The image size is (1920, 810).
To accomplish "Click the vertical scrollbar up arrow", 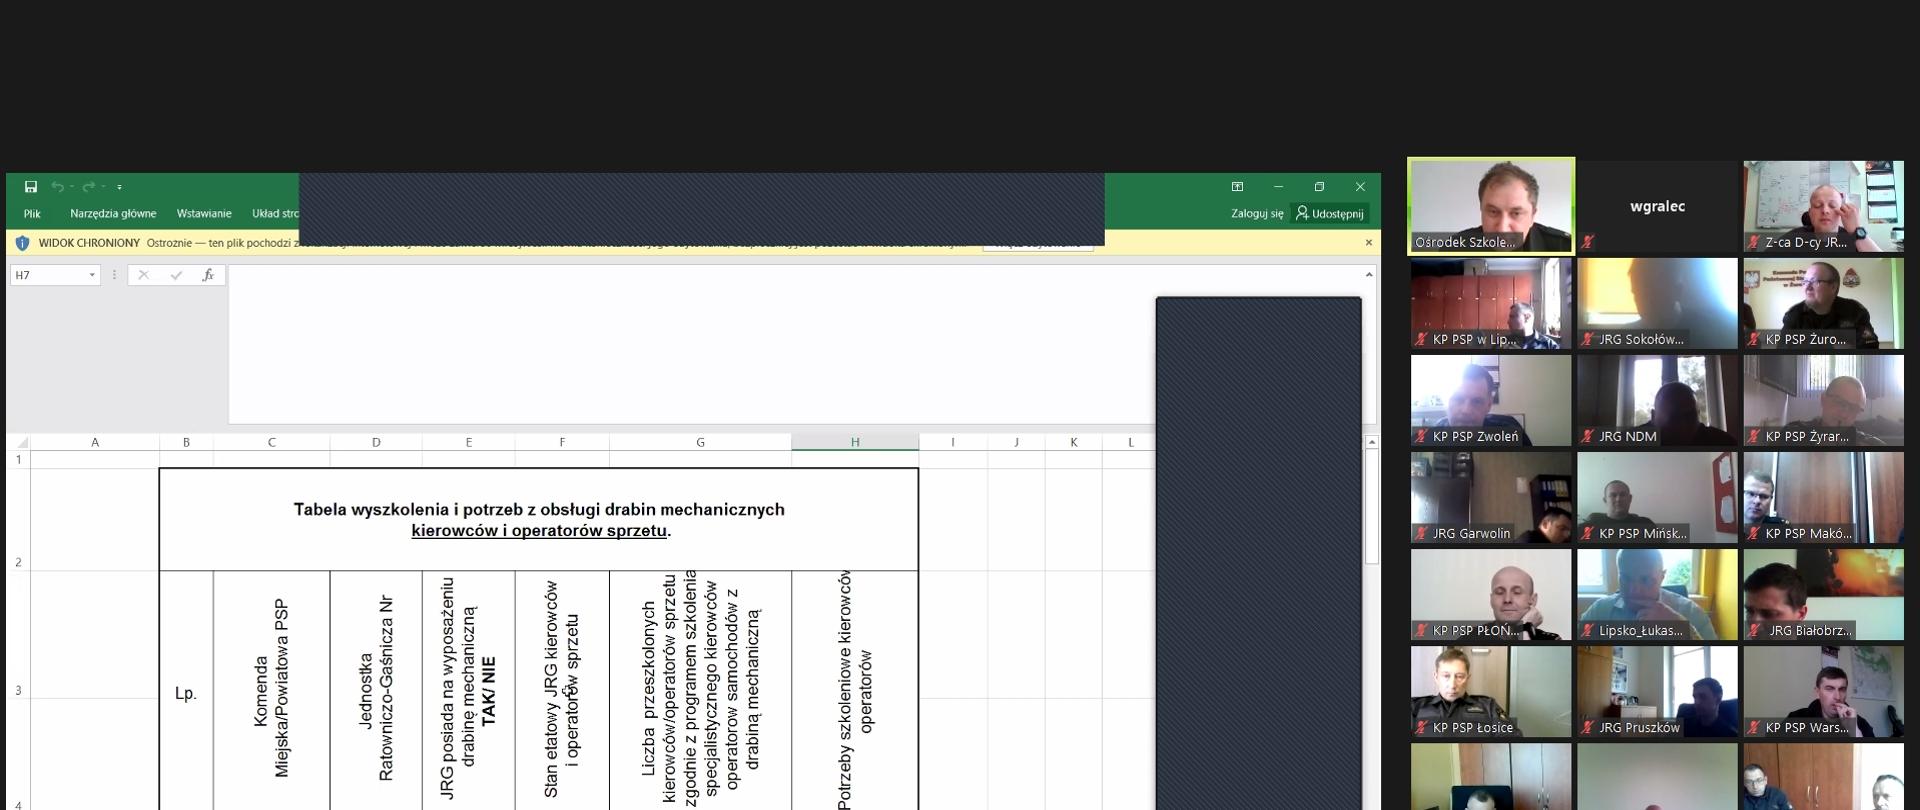I will 1372,442.
